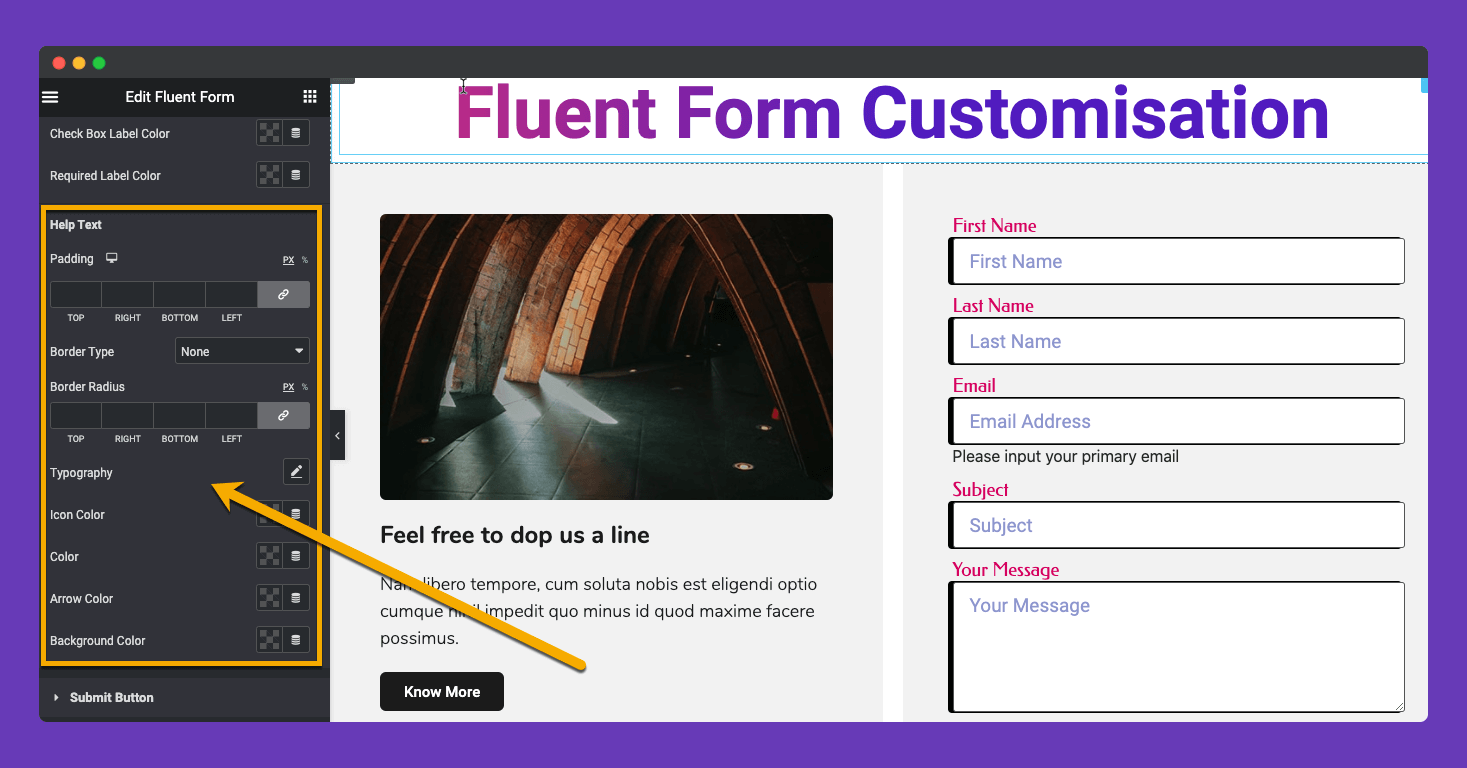Screen dimensions: 1467x768
Task: Click the Help Text section heading
Action: coord(76,225)
